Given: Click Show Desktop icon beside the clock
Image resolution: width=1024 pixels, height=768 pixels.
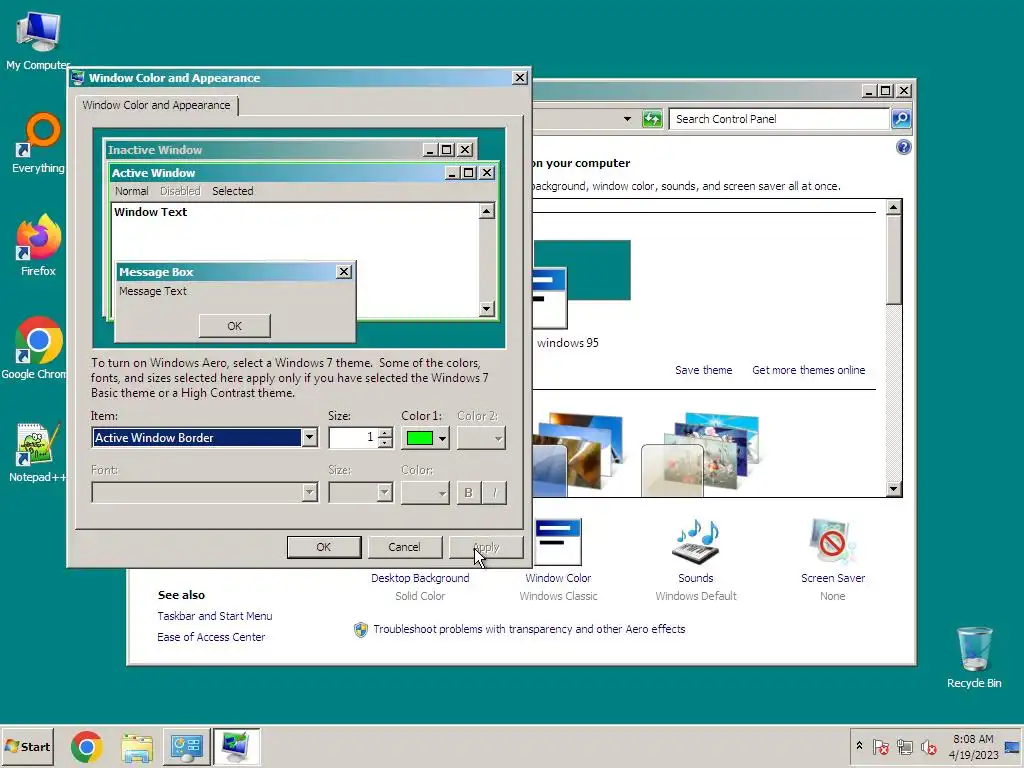Looking at the screenshot, I should pos(1013,747).
